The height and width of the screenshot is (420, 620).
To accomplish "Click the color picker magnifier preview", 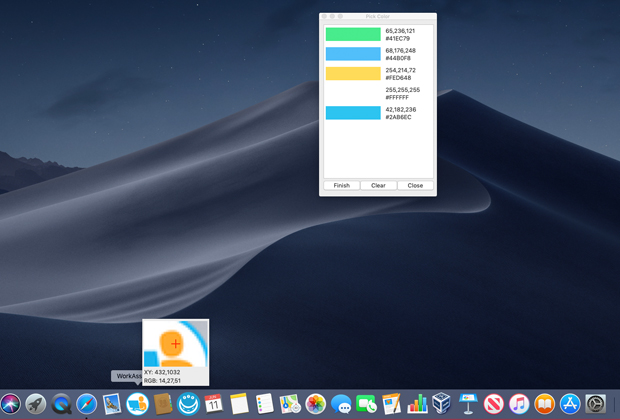I will (x=176, y=343).
